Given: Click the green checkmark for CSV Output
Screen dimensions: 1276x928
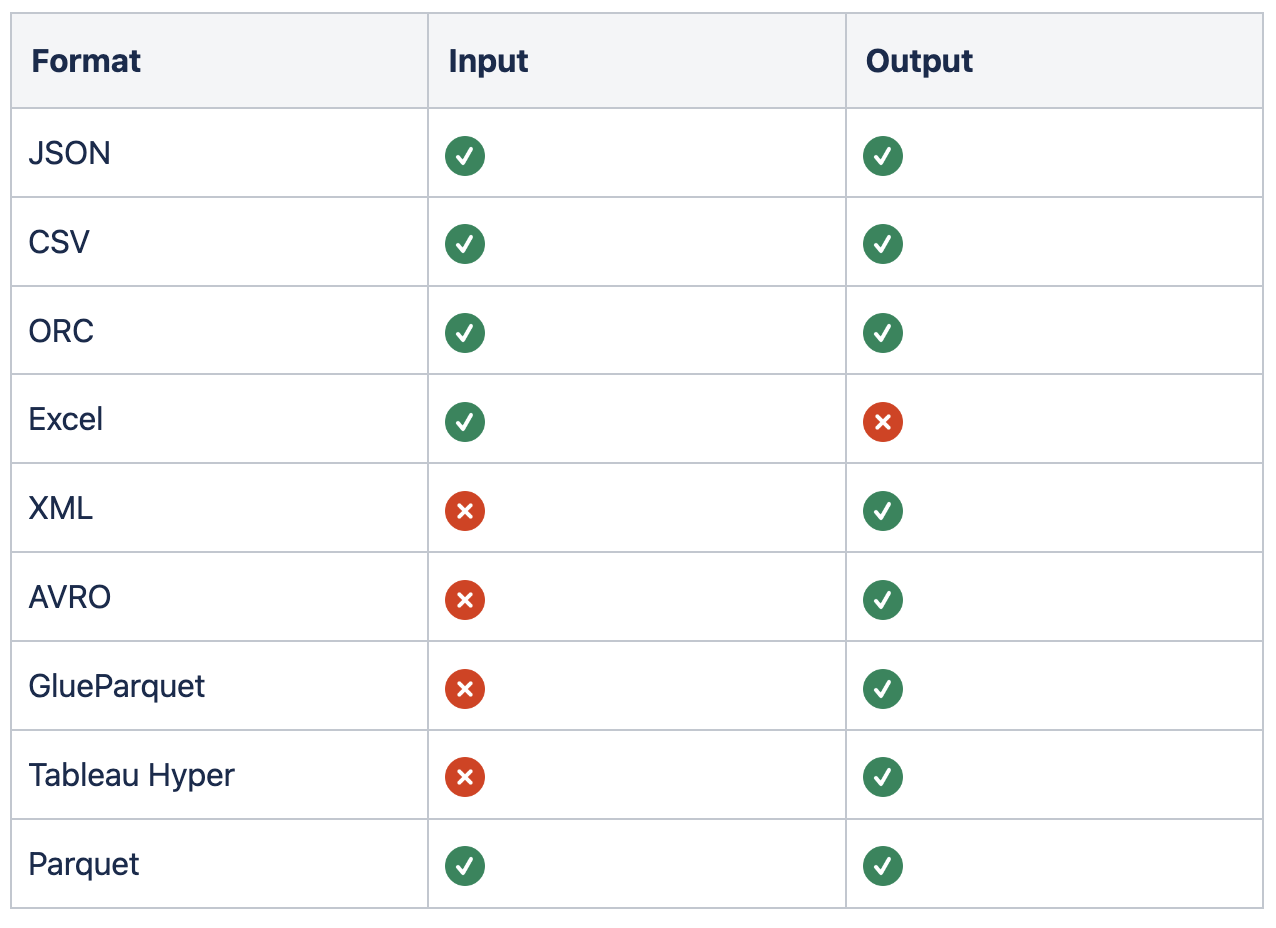Looking at the screenshot, I should tap(883, 244).
